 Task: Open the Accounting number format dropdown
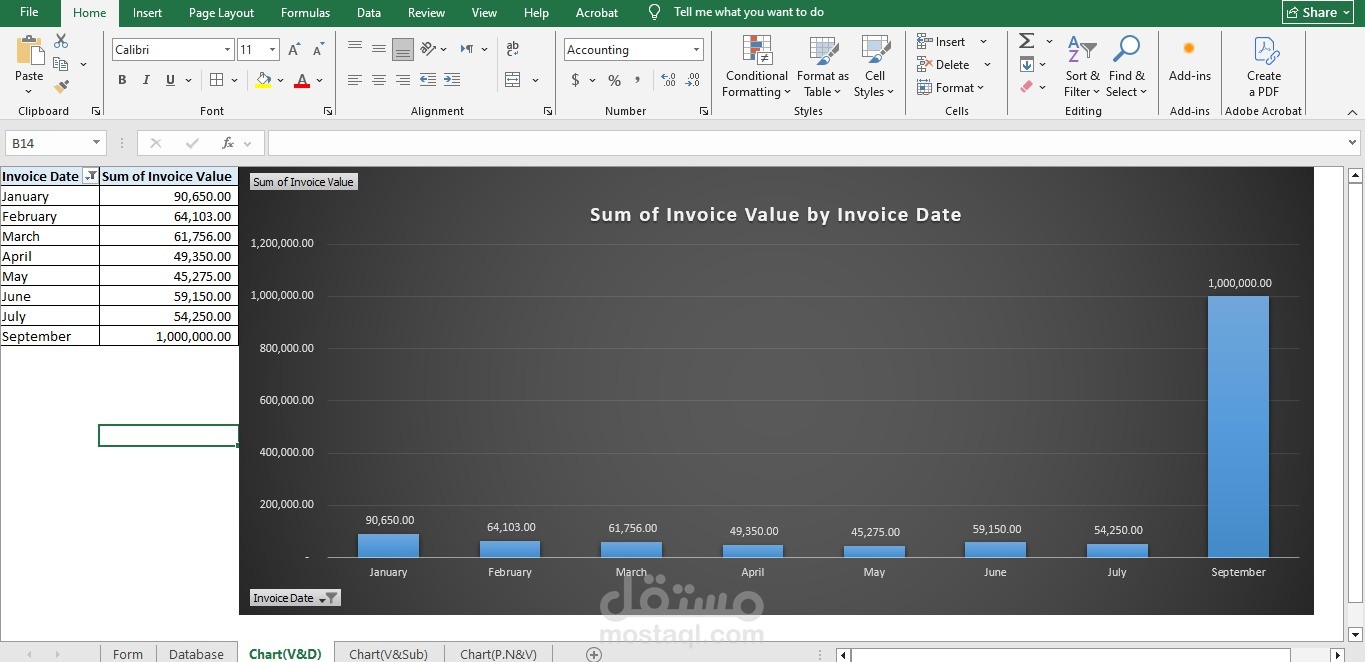[697, 49]
